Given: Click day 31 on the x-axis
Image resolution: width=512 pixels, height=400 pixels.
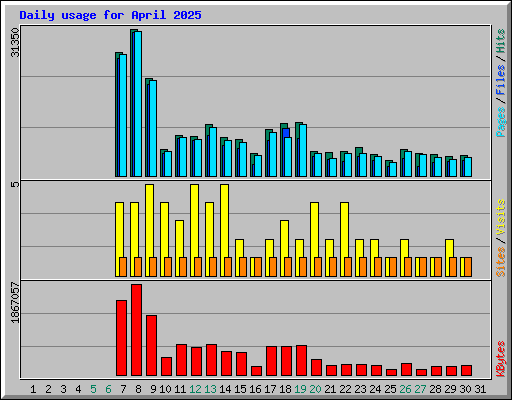Looking at the screenshot, I should (480, 389).
